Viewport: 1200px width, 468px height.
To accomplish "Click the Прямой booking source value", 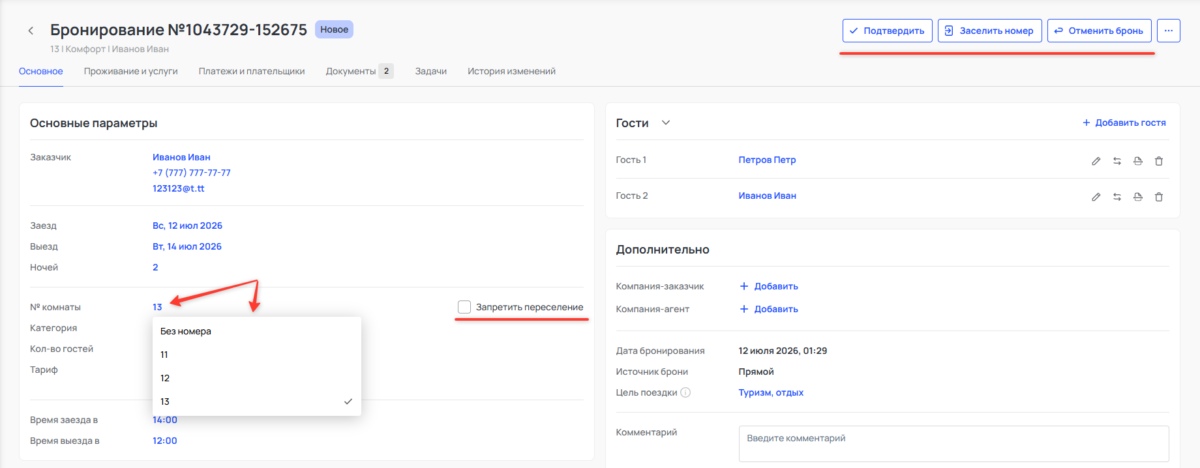I will point(756,372).
